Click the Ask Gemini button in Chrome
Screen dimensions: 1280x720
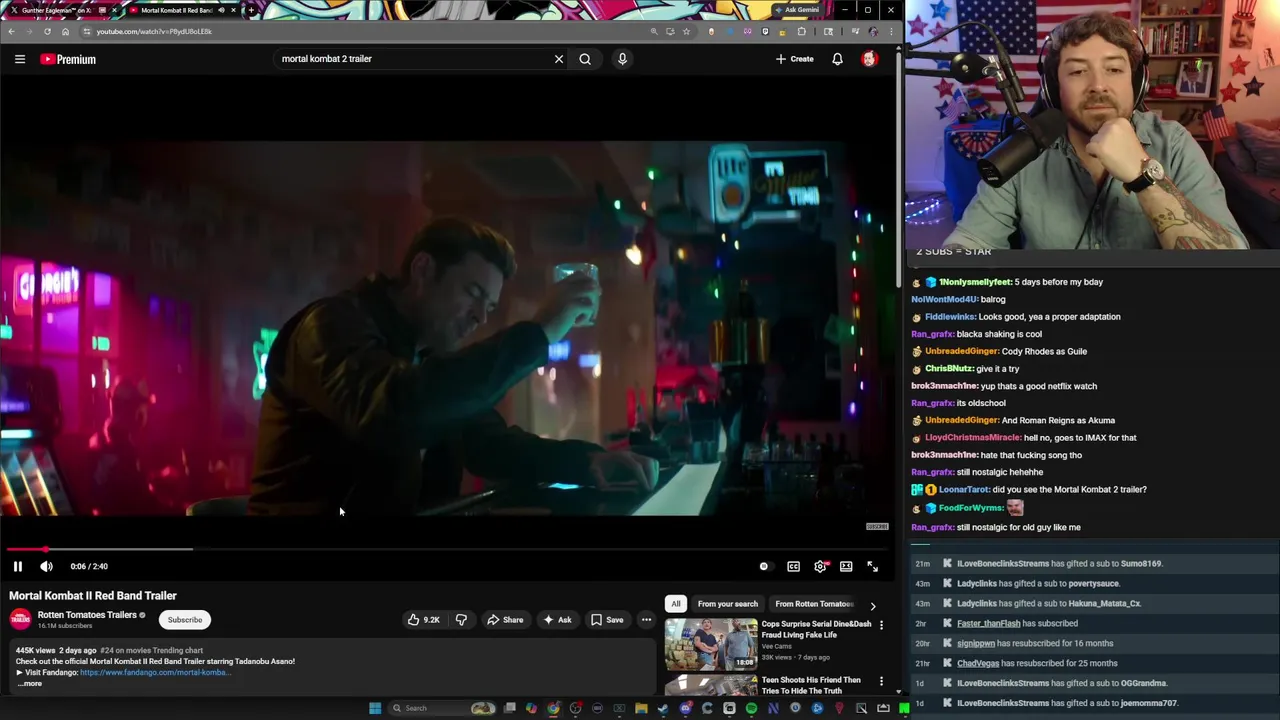[x=797, y=10]
